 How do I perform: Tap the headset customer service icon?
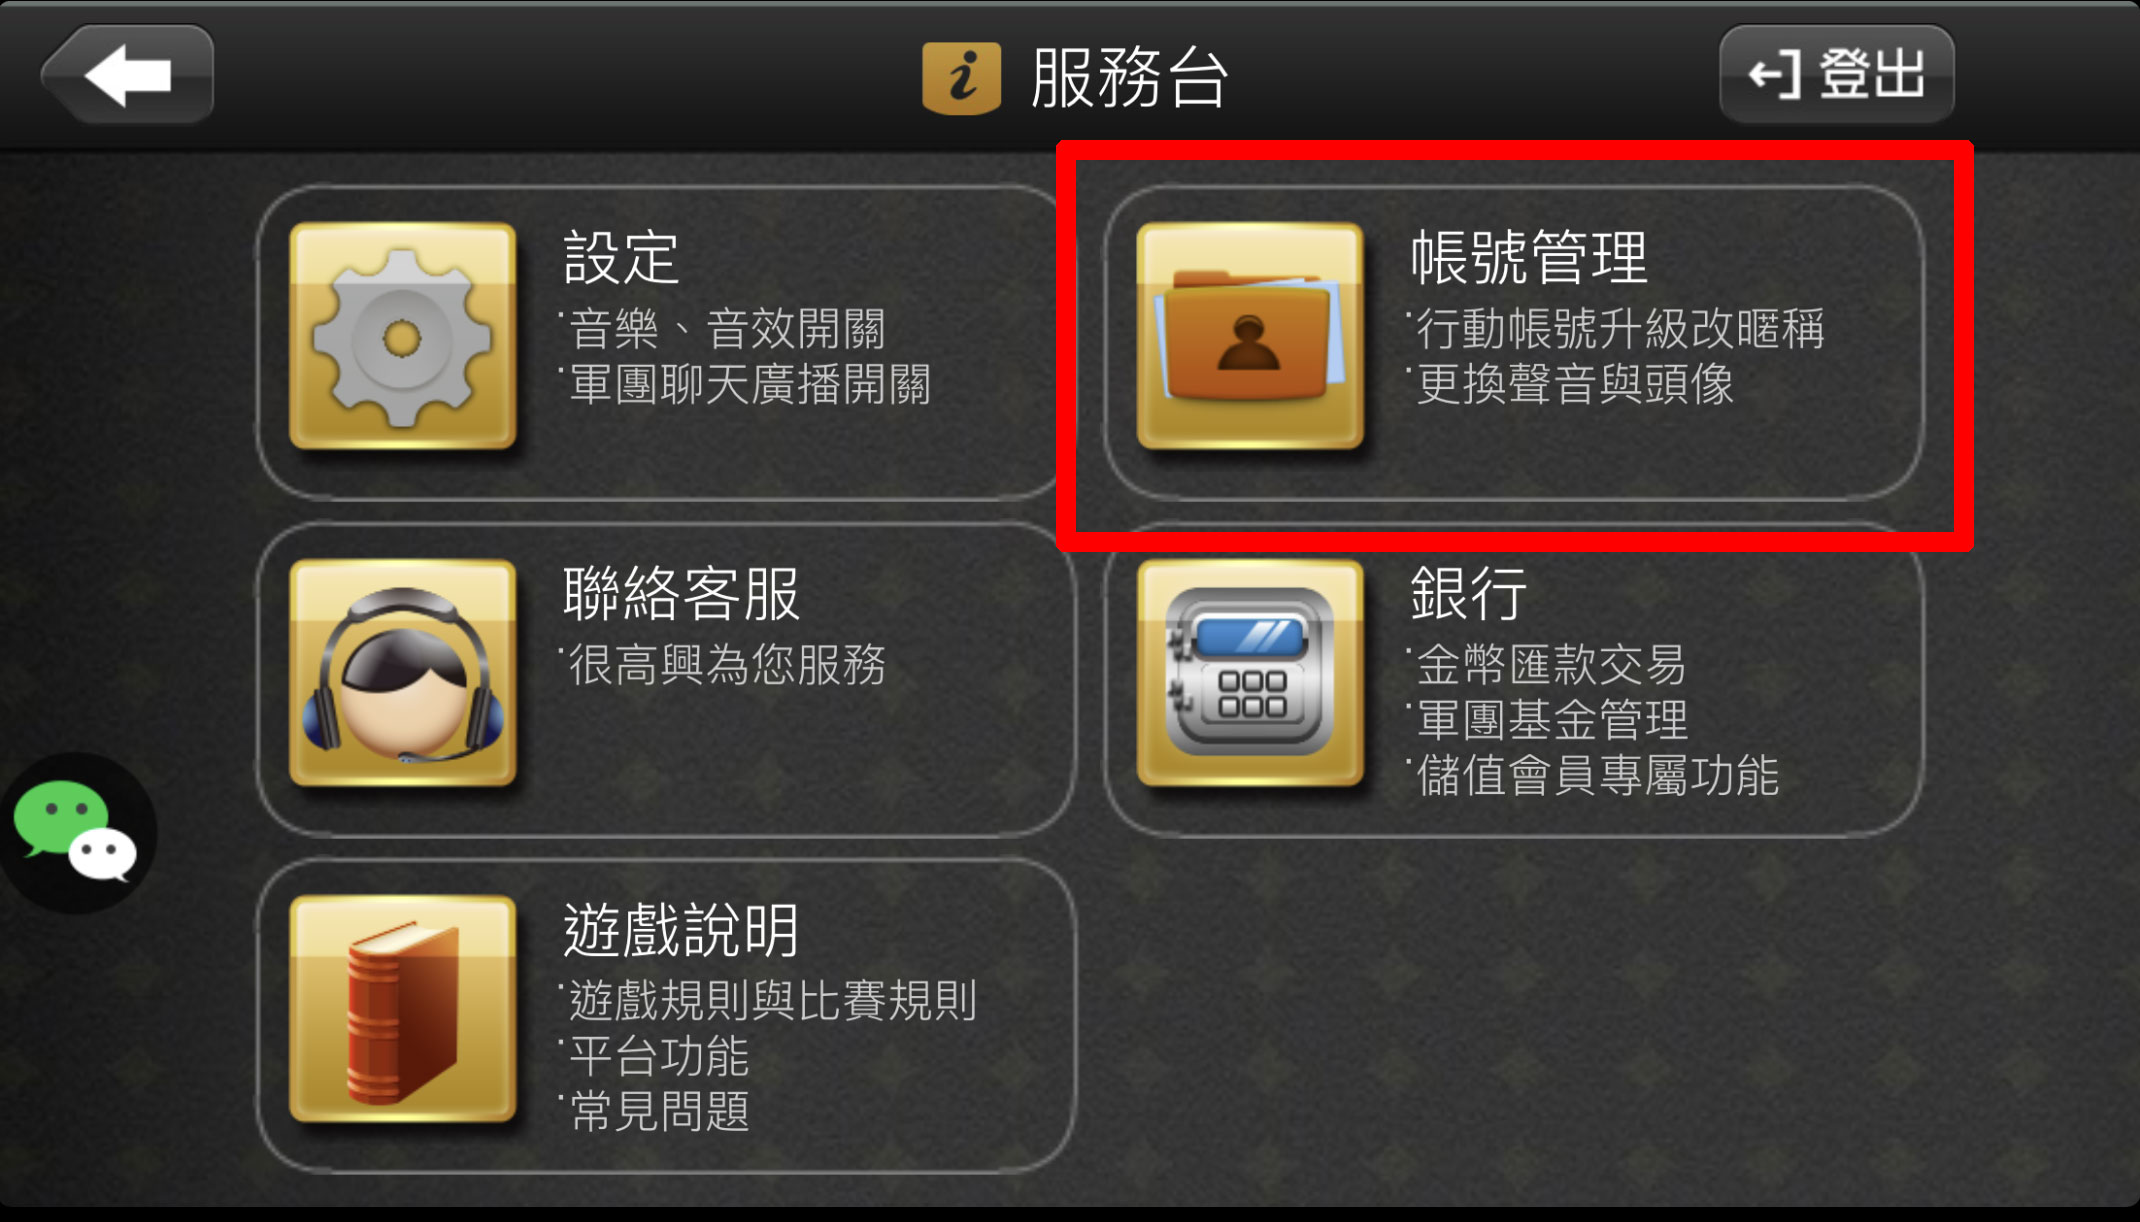coord(403,673)
